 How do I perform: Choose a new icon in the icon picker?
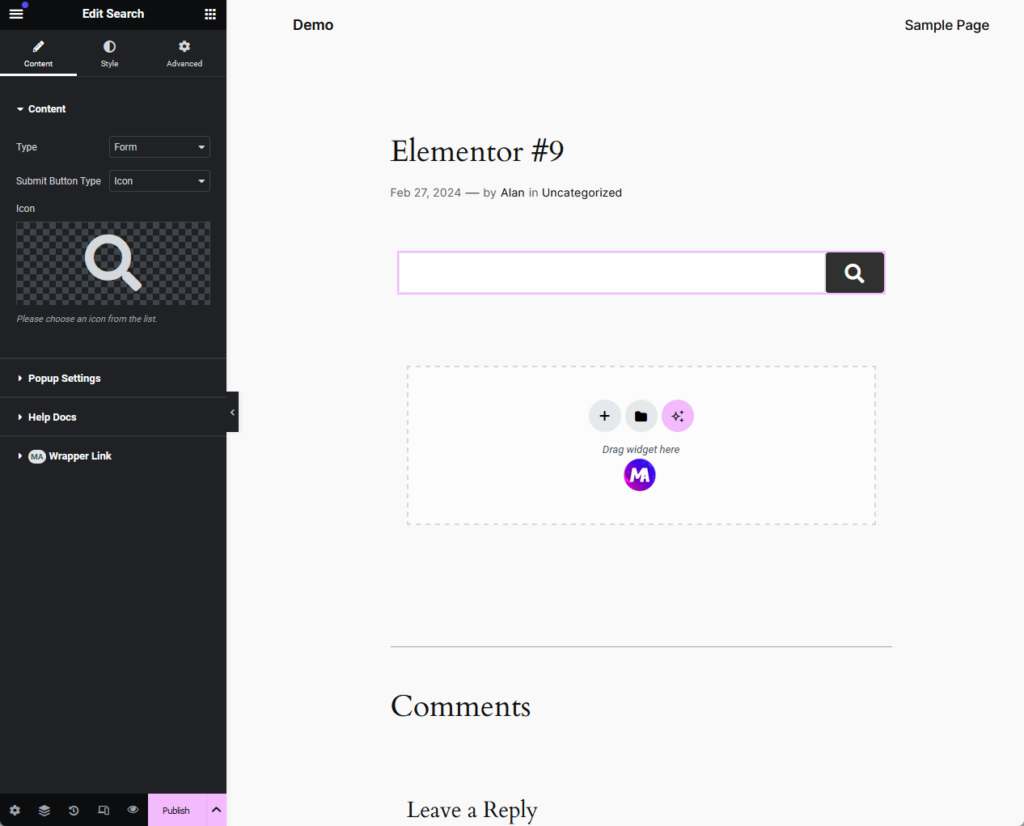pos(113,263)
